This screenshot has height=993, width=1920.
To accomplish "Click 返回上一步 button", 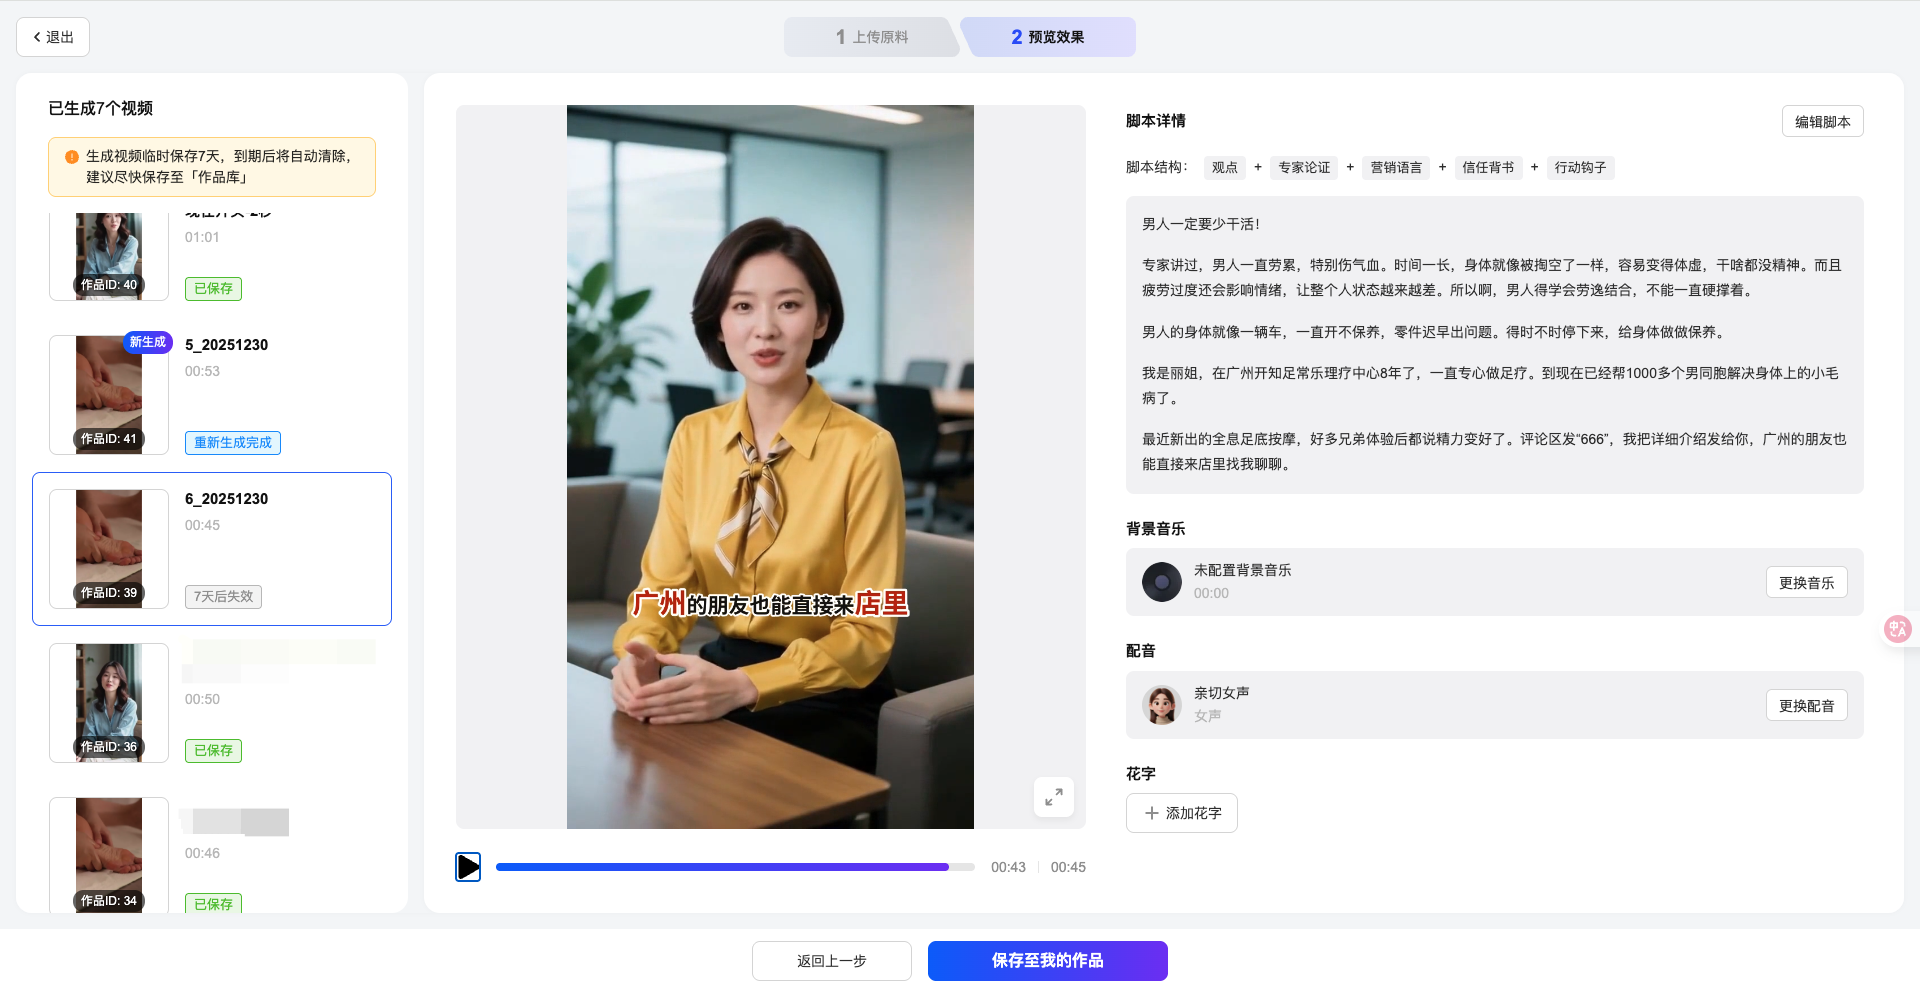I will pos(832,961).
